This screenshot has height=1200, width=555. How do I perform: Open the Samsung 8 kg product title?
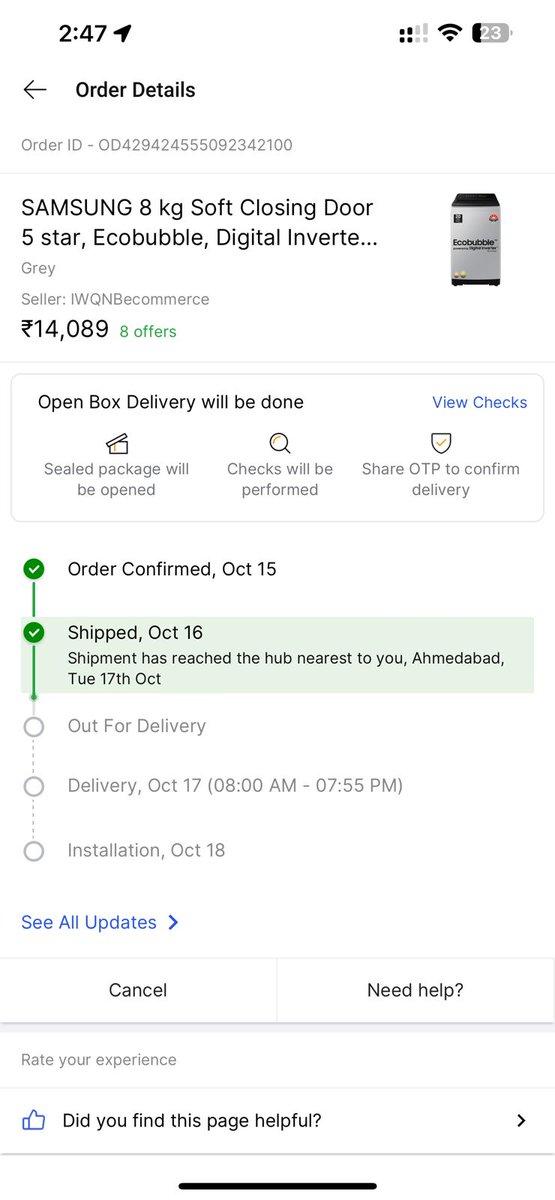(199, 223)
